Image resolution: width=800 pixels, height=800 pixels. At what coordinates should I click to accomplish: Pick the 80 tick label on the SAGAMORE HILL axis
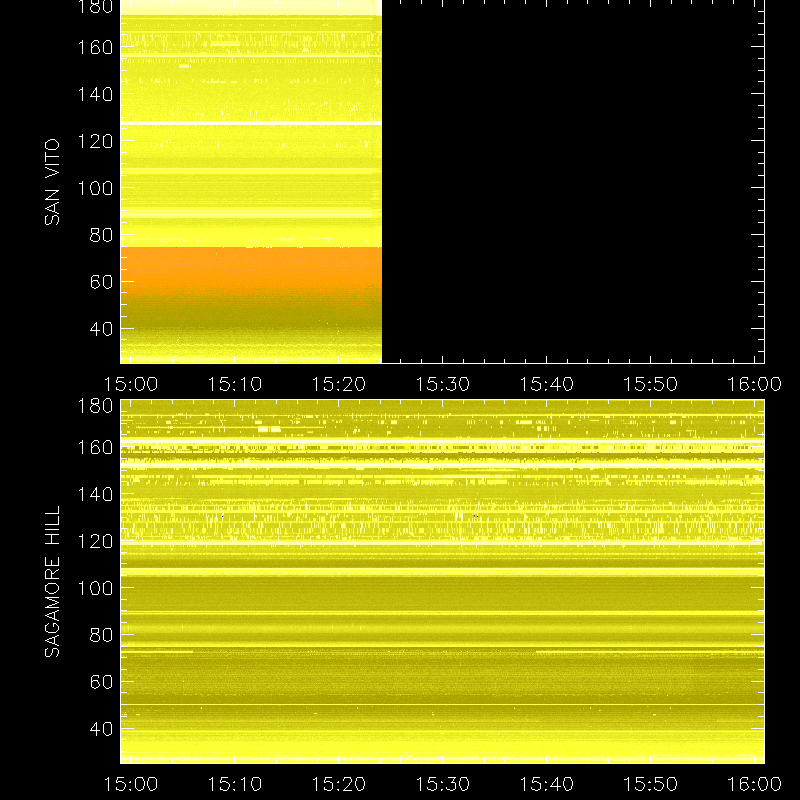coord(101,635)
